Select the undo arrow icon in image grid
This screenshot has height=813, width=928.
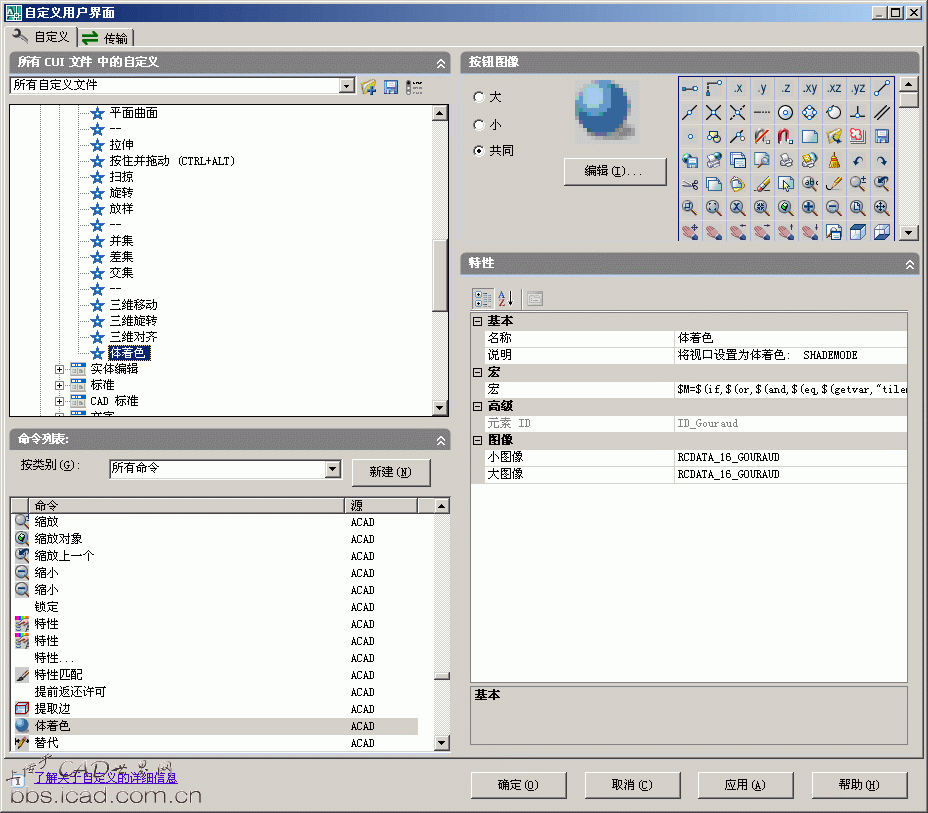click(858, 160)
